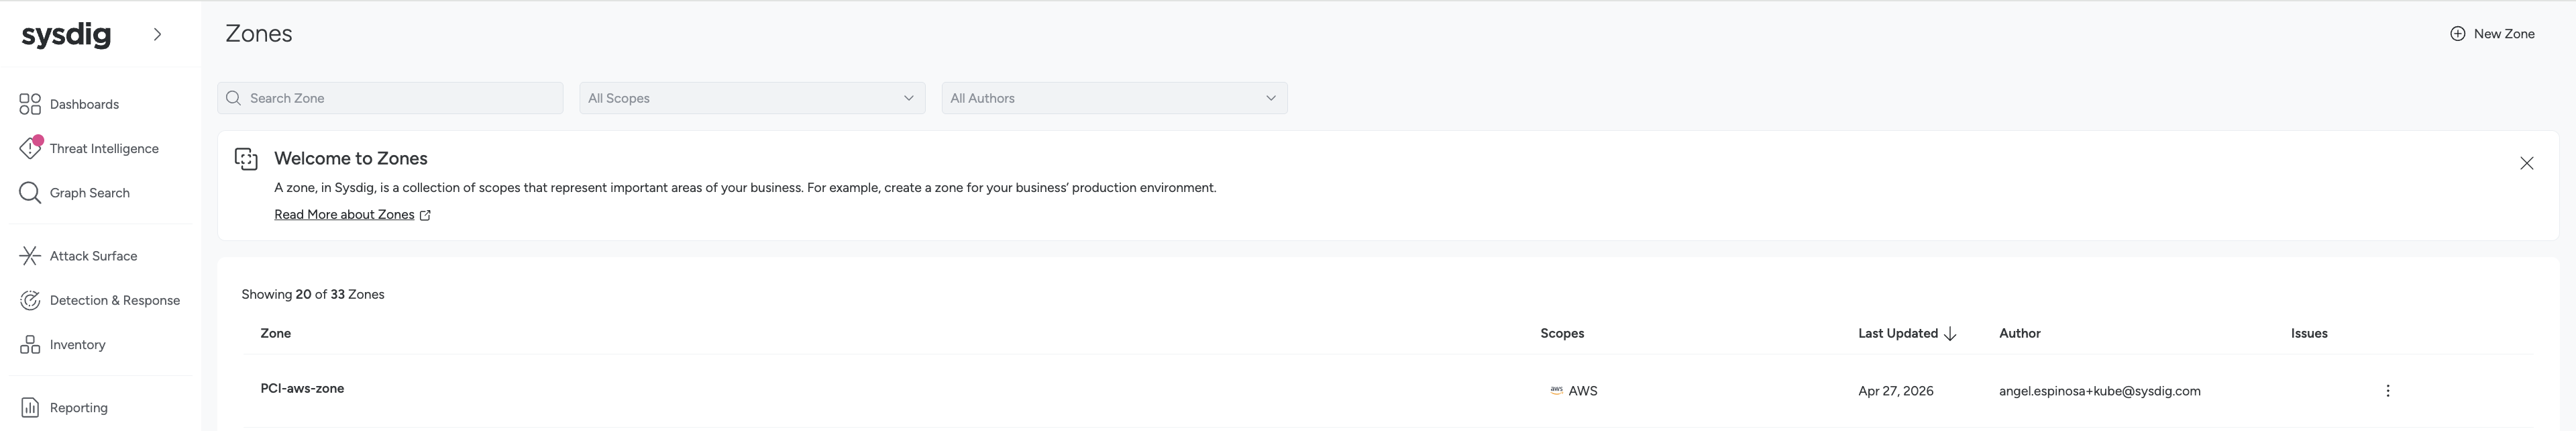The height and width of the screenshot is (431, 2576).
Task: Open Attack Surface icon in sidebar
Action: pyautogui.click(x=30, y=256)
